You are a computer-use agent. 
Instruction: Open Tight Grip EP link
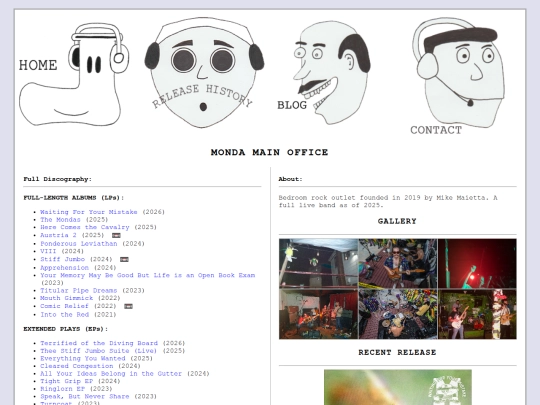coord(66,381)
